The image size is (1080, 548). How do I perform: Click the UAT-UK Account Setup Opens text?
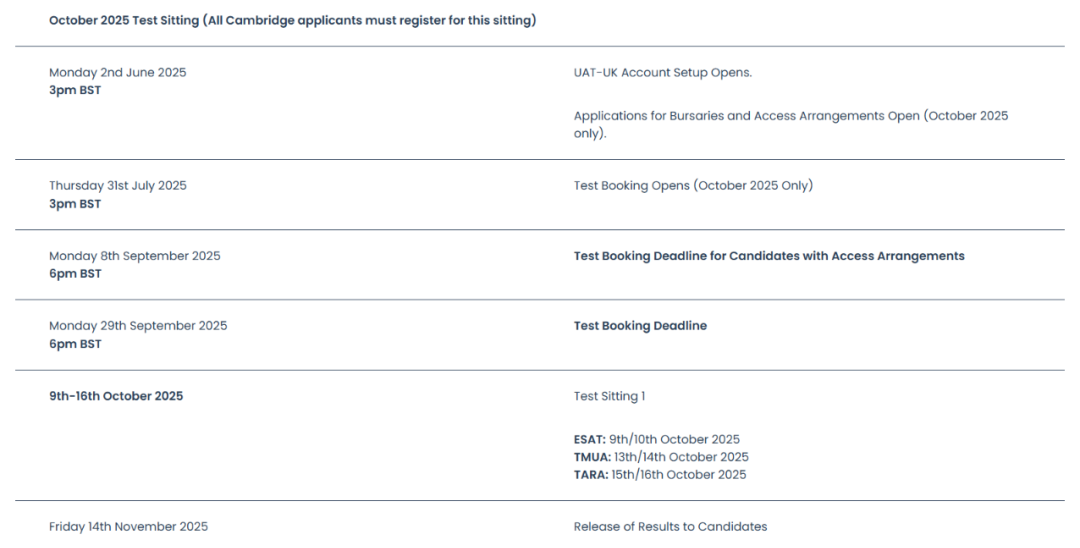663,72
